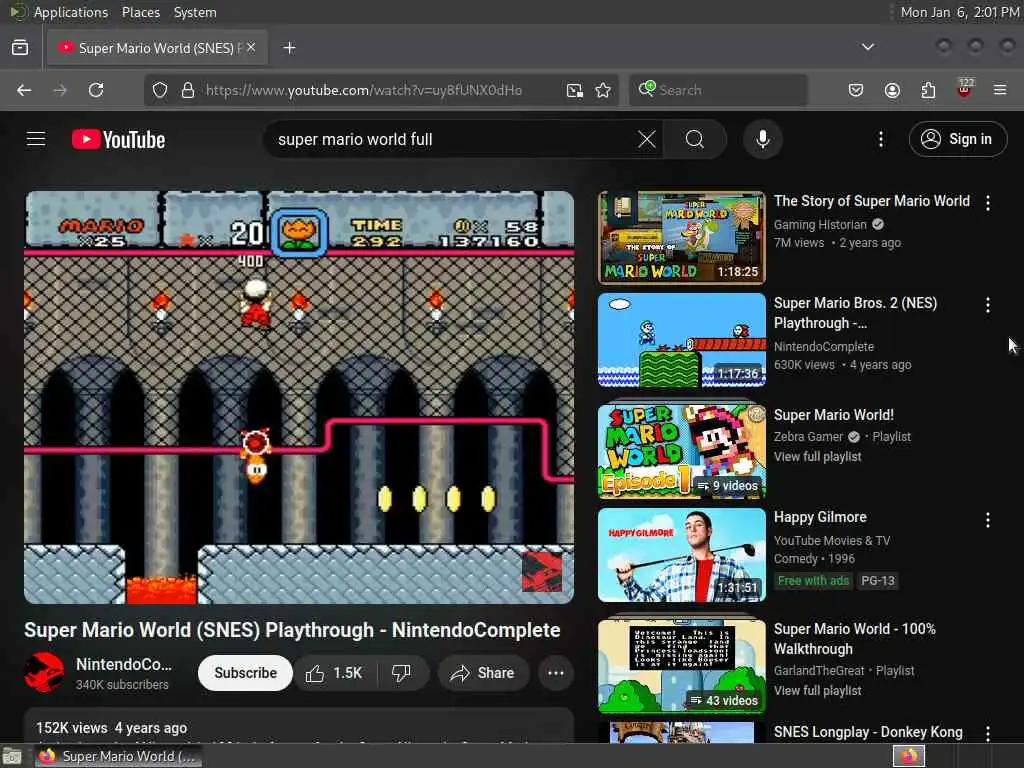The image size is (1024, 768).
Task: Click show desktop icon in bottom panel
Action: pyautogui.click(x=12, y=757)
